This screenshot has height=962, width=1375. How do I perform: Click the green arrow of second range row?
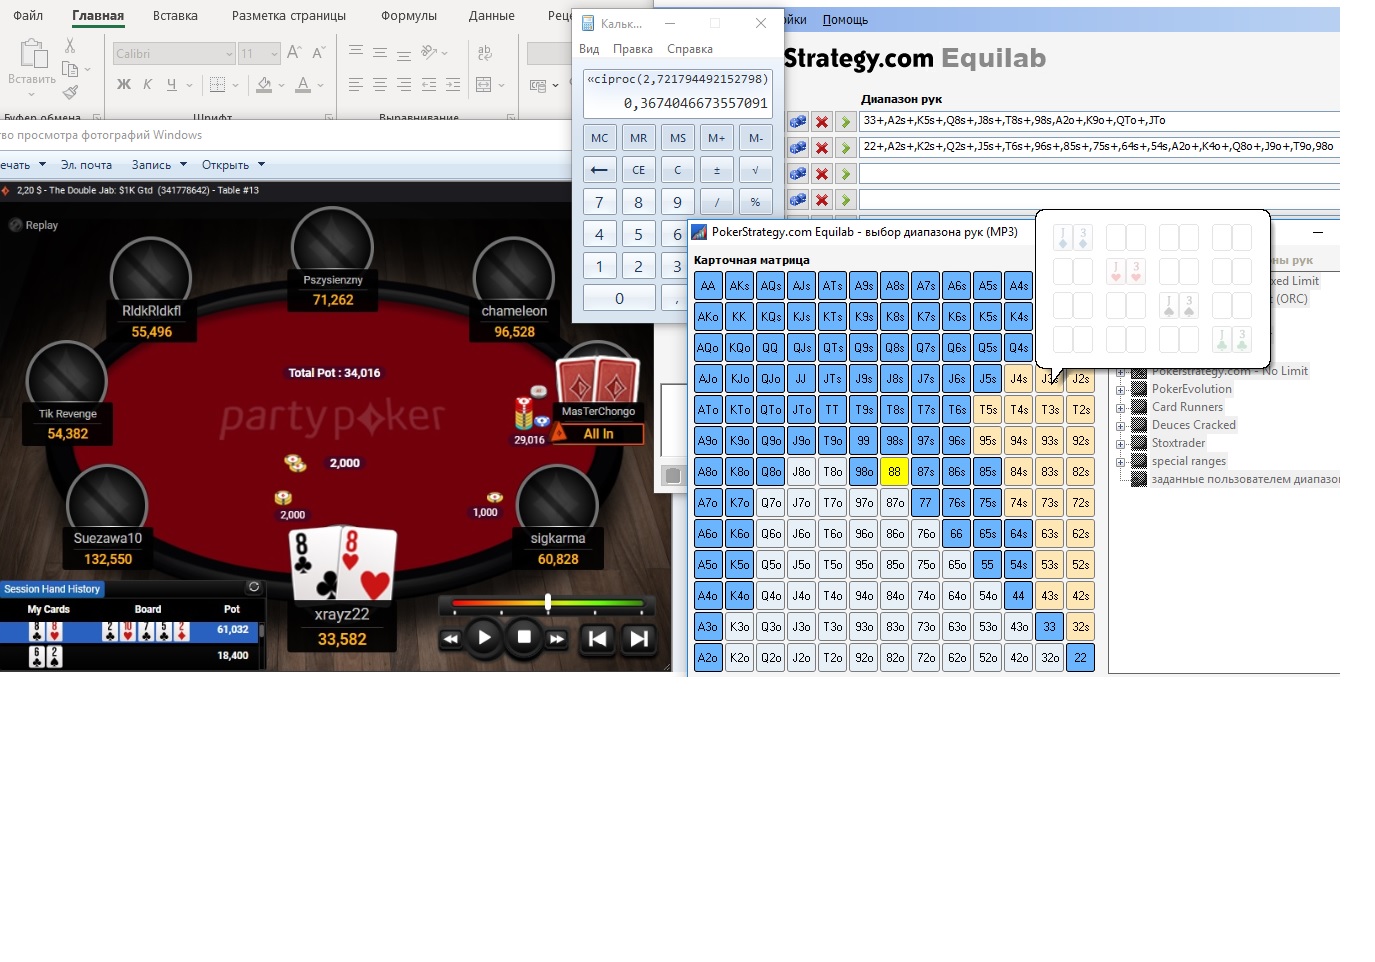point(846,148)
